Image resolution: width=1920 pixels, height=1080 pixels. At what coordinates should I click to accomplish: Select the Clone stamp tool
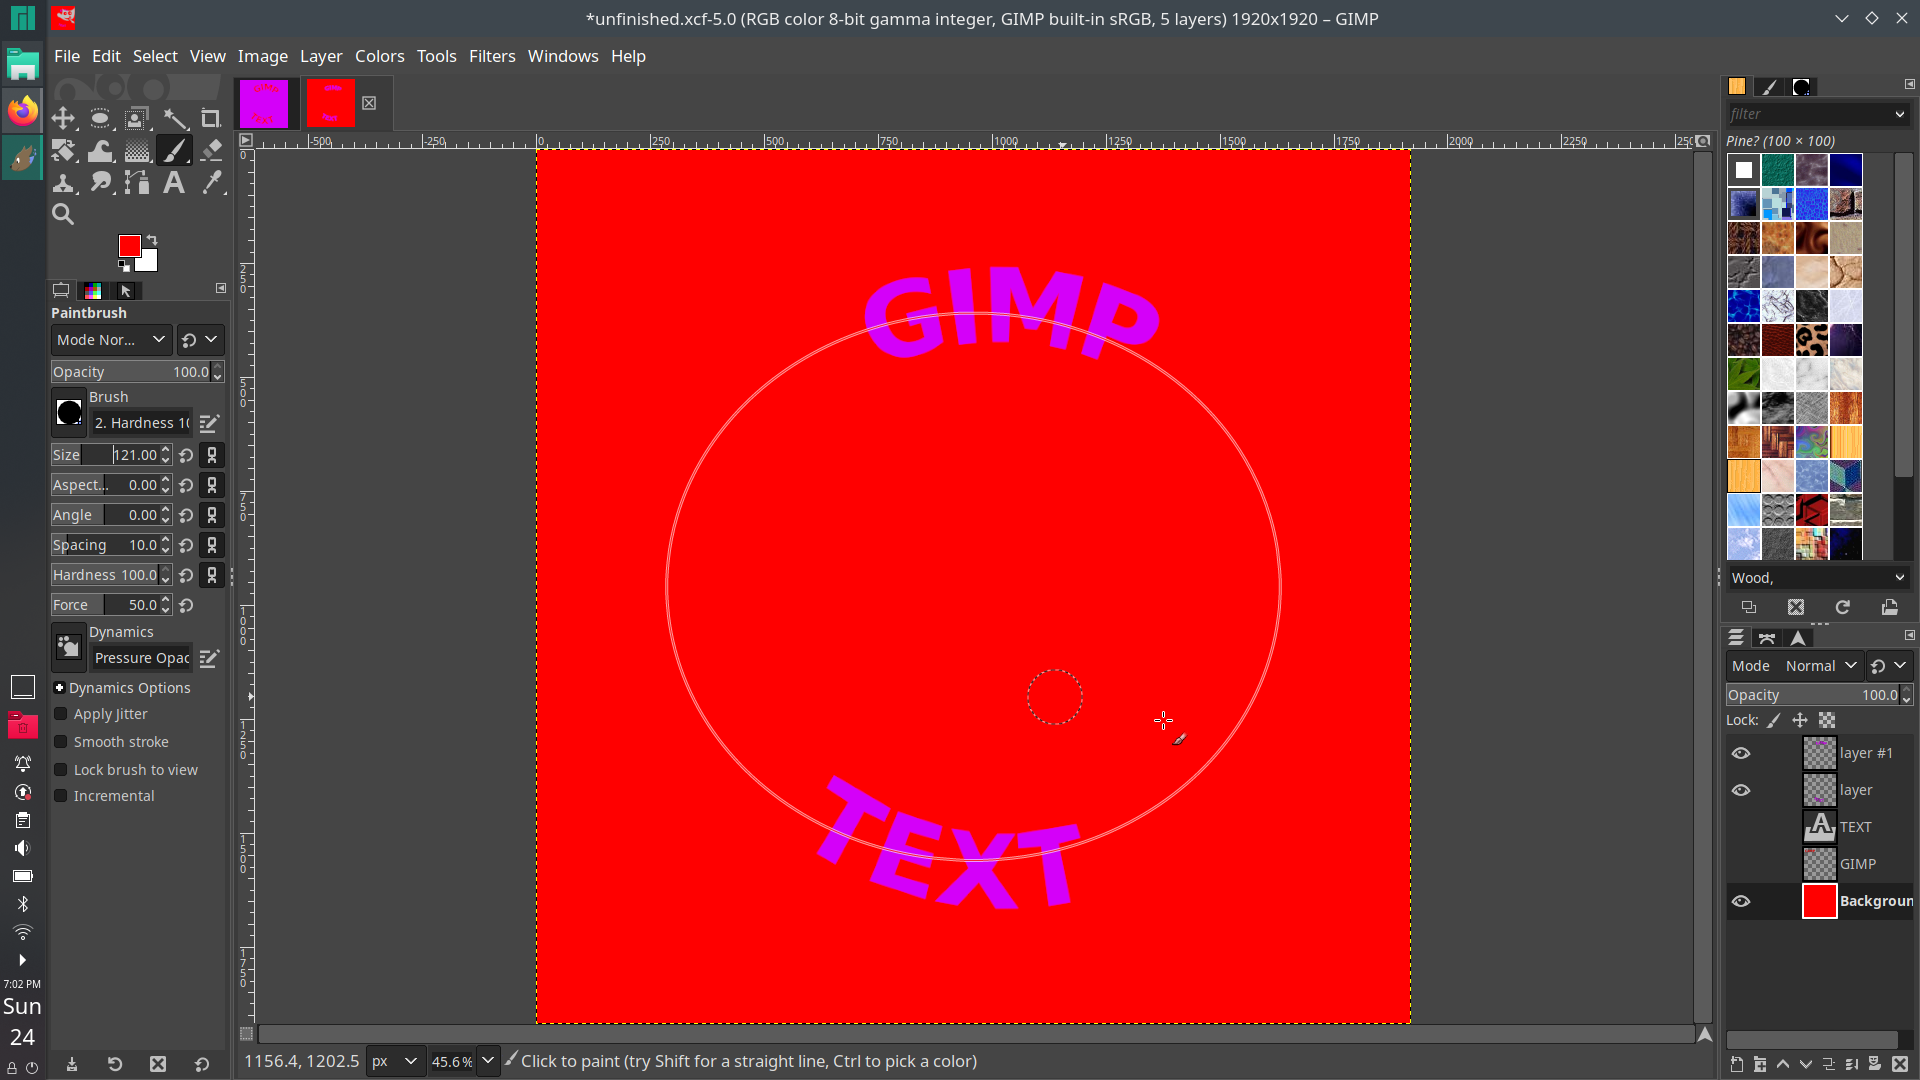64,182
